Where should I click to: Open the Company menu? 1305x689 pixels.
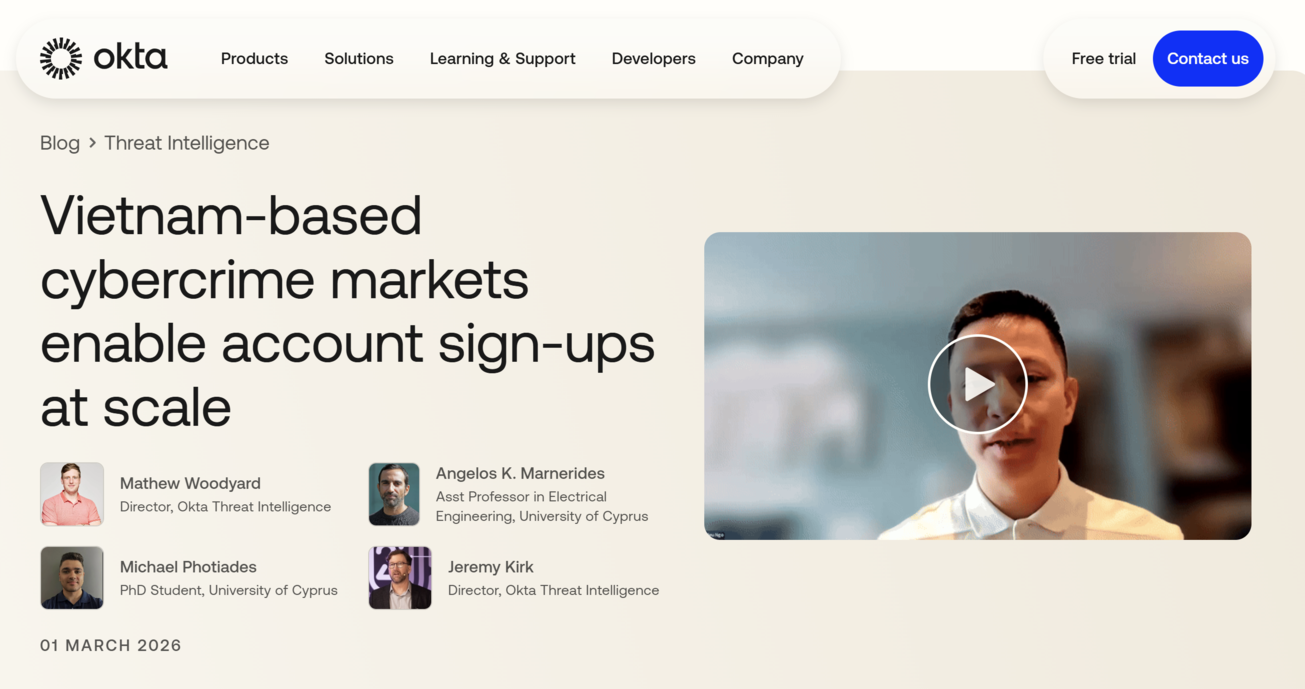click(767, 58)
